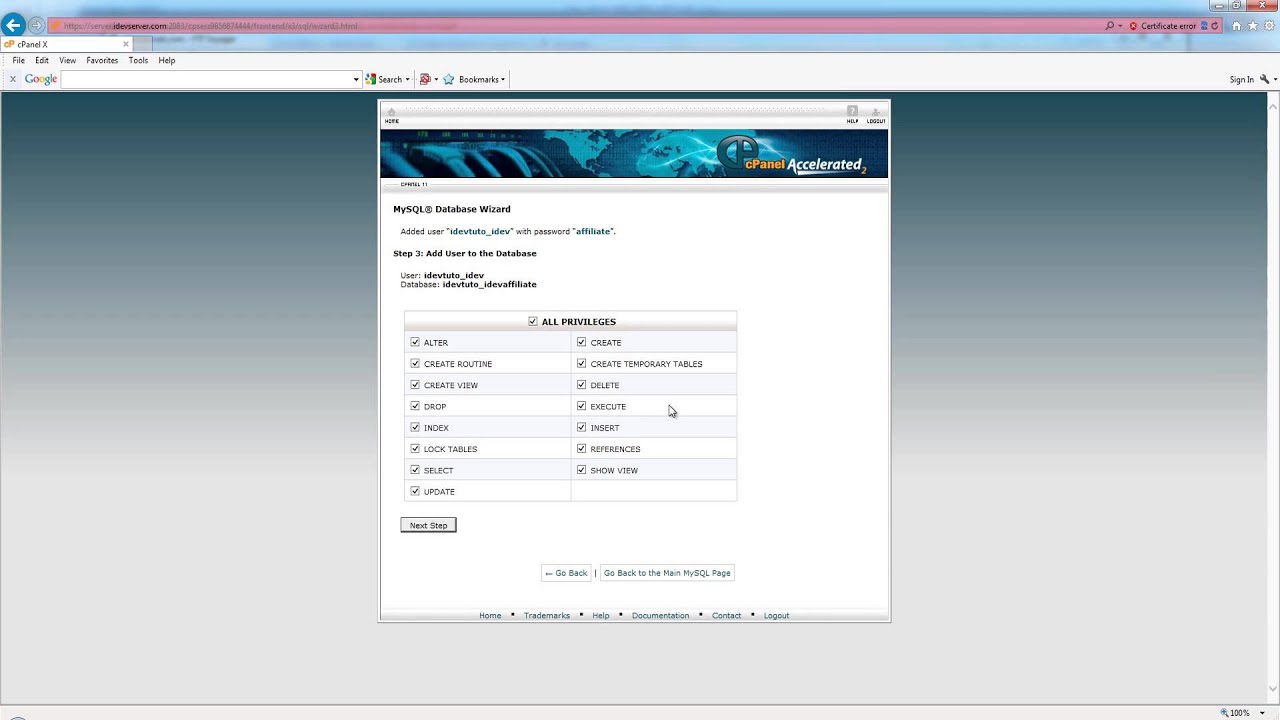Toggle the EXECUTE checkbox
The width and height of the screenshot is (1280, 720).
(582, 406)
